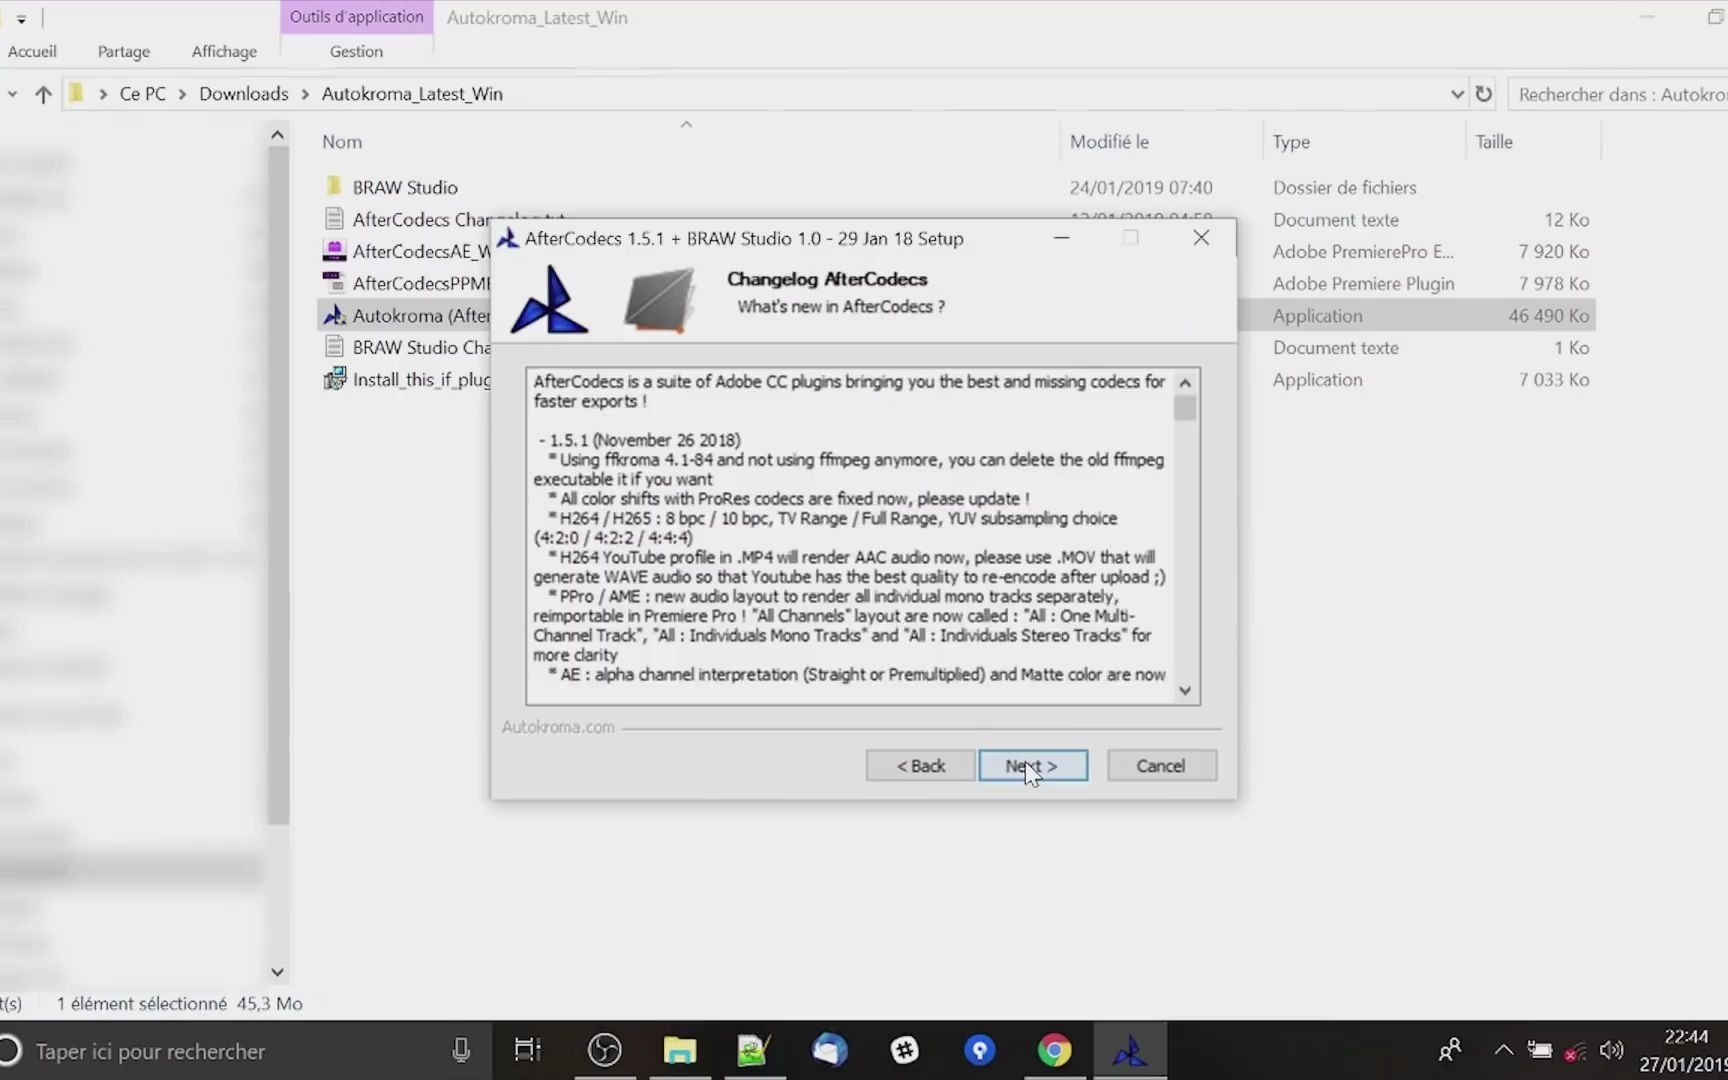
Task: Click the taskbar microphone icon
Action: click(x=461, y=1050)
